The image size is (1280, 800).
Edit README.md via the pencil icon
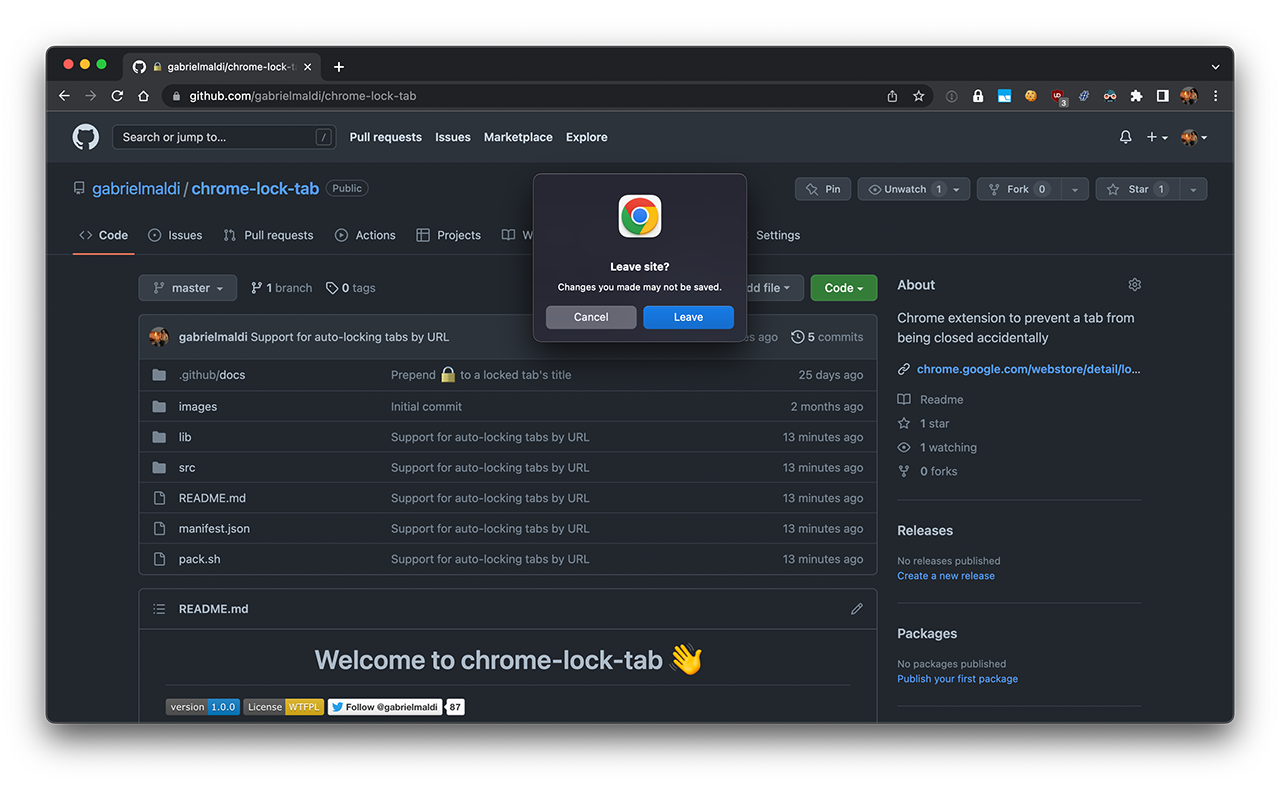(x=856, y=608)
